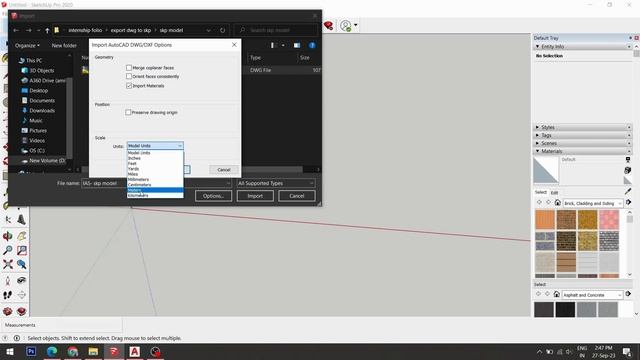Cancel the DWG/DXF Options dialog
The image size is (640, 360).
(x=224, y=169)
